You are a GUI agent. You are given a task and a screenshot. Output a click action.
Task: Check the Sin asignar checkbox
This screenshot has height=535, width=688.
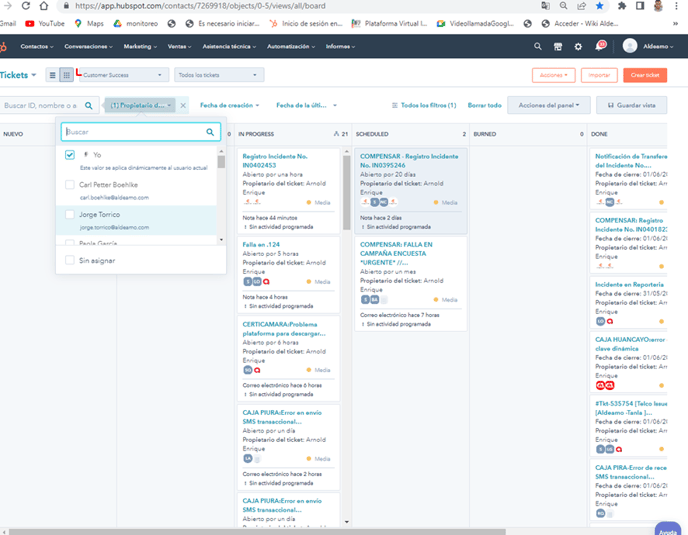tap(70, 260)
